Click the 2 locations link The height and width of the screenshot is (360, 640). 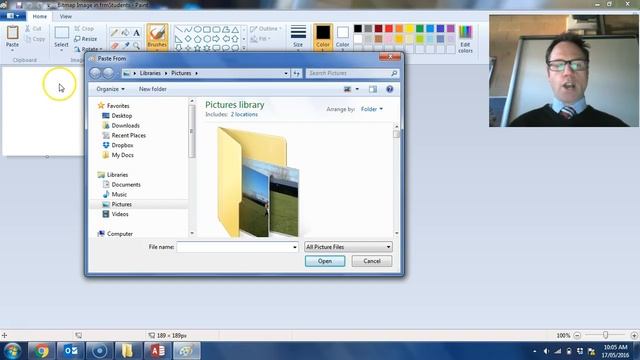[x=244, y=114]
